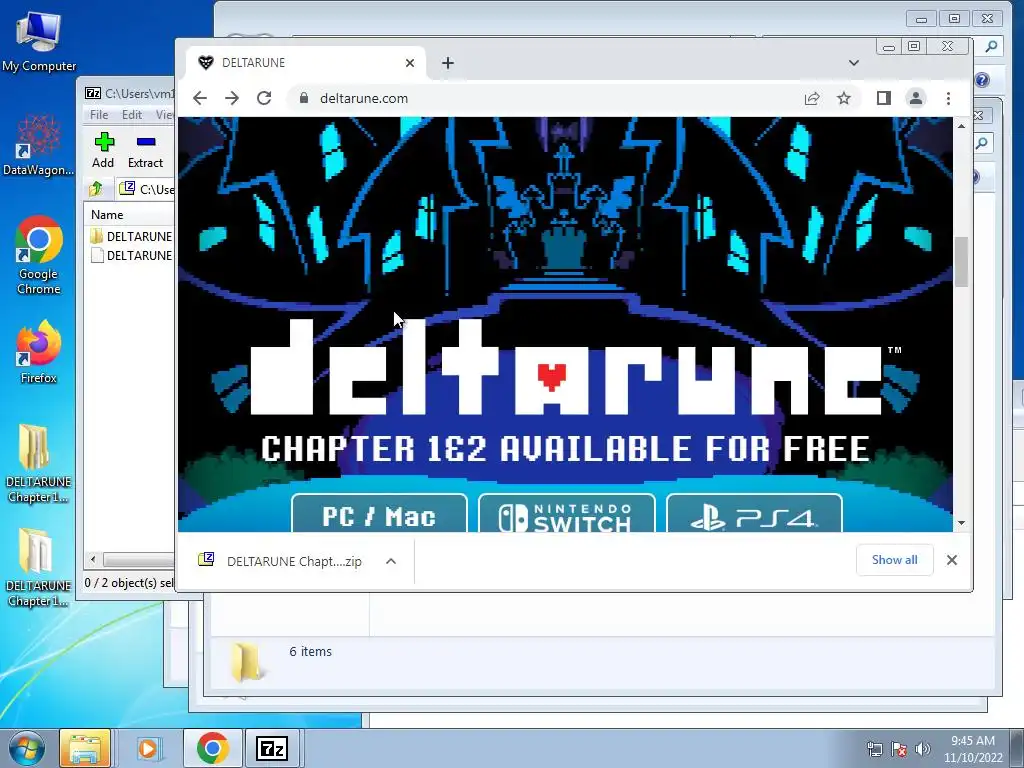Image resolution: width=1024 pixels, height=768 pixels.
Task: Expand download item options chevron
Action: (391, 561)
